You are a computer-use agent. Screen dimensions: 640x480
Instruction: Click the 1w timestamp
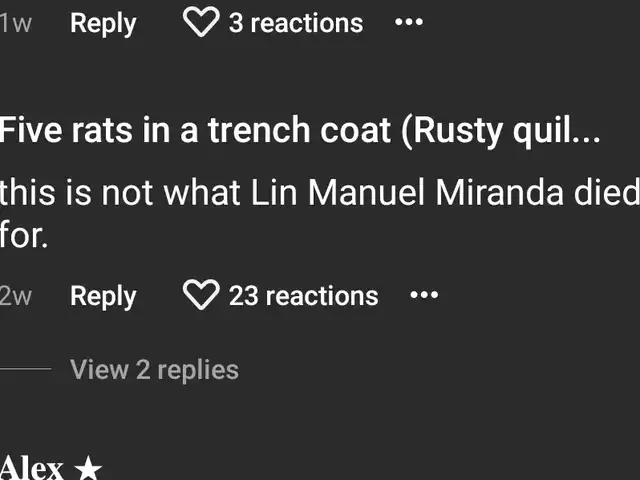[x=16, y=23]
